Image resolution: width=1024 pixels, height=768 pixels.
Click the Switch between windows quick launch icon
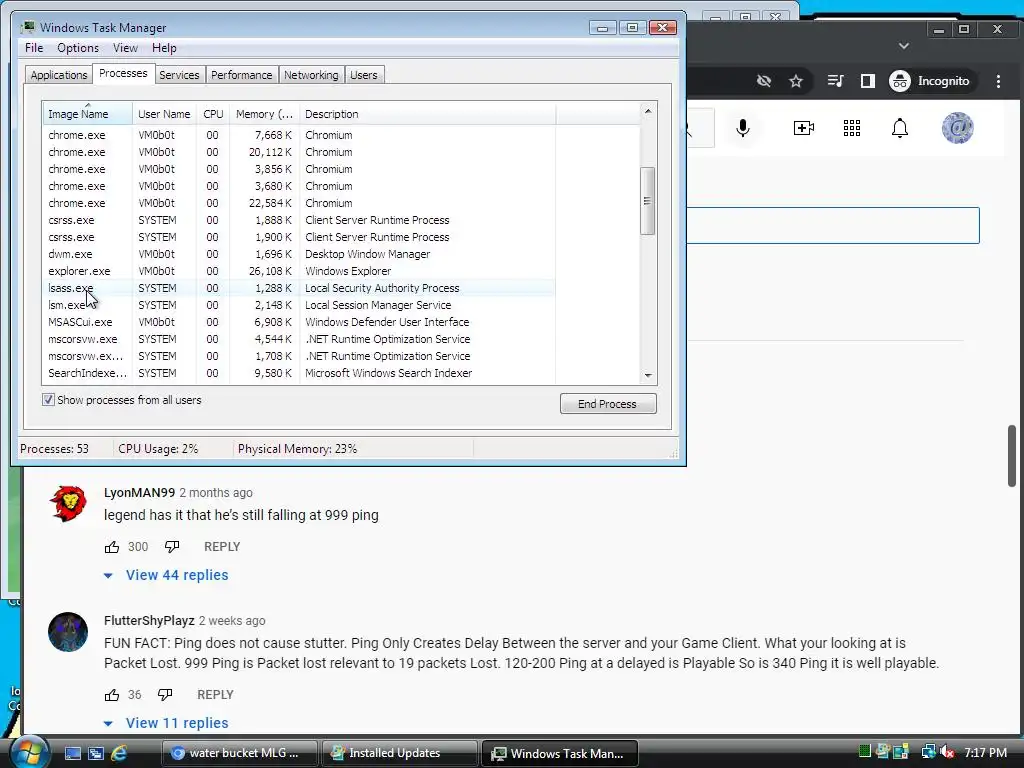click(96, 753)
